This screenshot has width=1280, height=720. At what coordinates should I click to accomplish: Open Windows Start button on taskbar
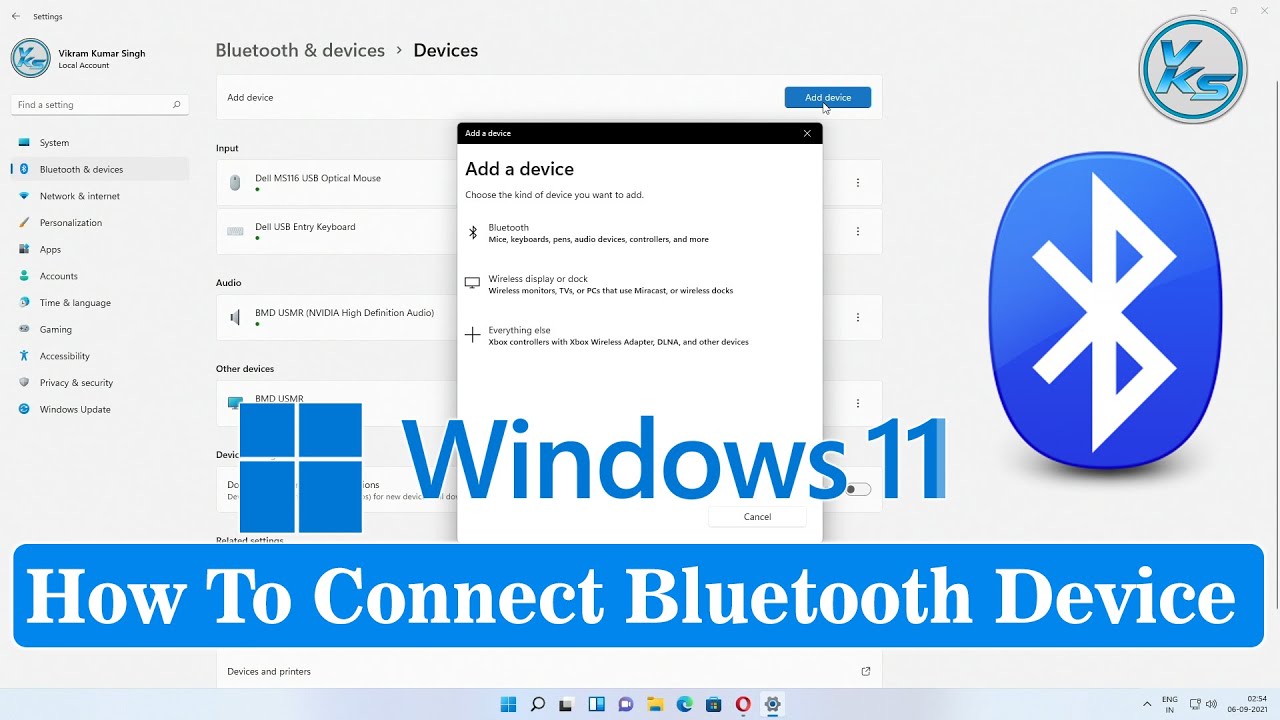click(x=508, y=704)
